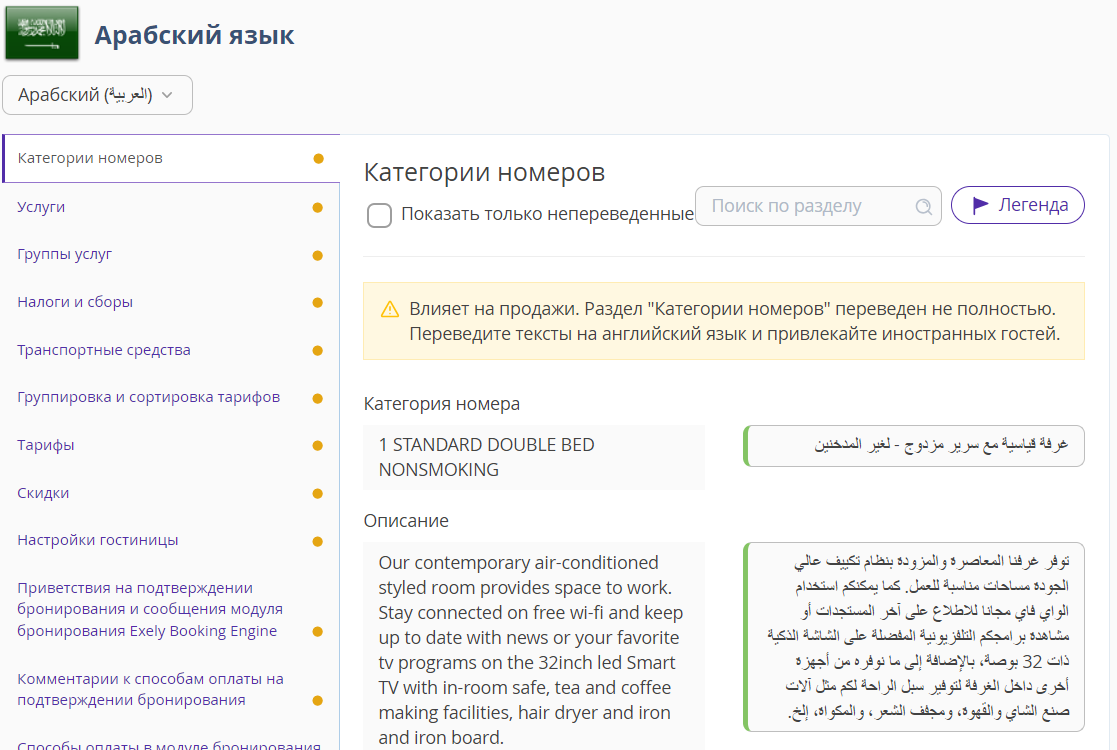Open Комментарии к способам оплаты section
This screenshot has height=750, width=1117.
pos(150,689)
